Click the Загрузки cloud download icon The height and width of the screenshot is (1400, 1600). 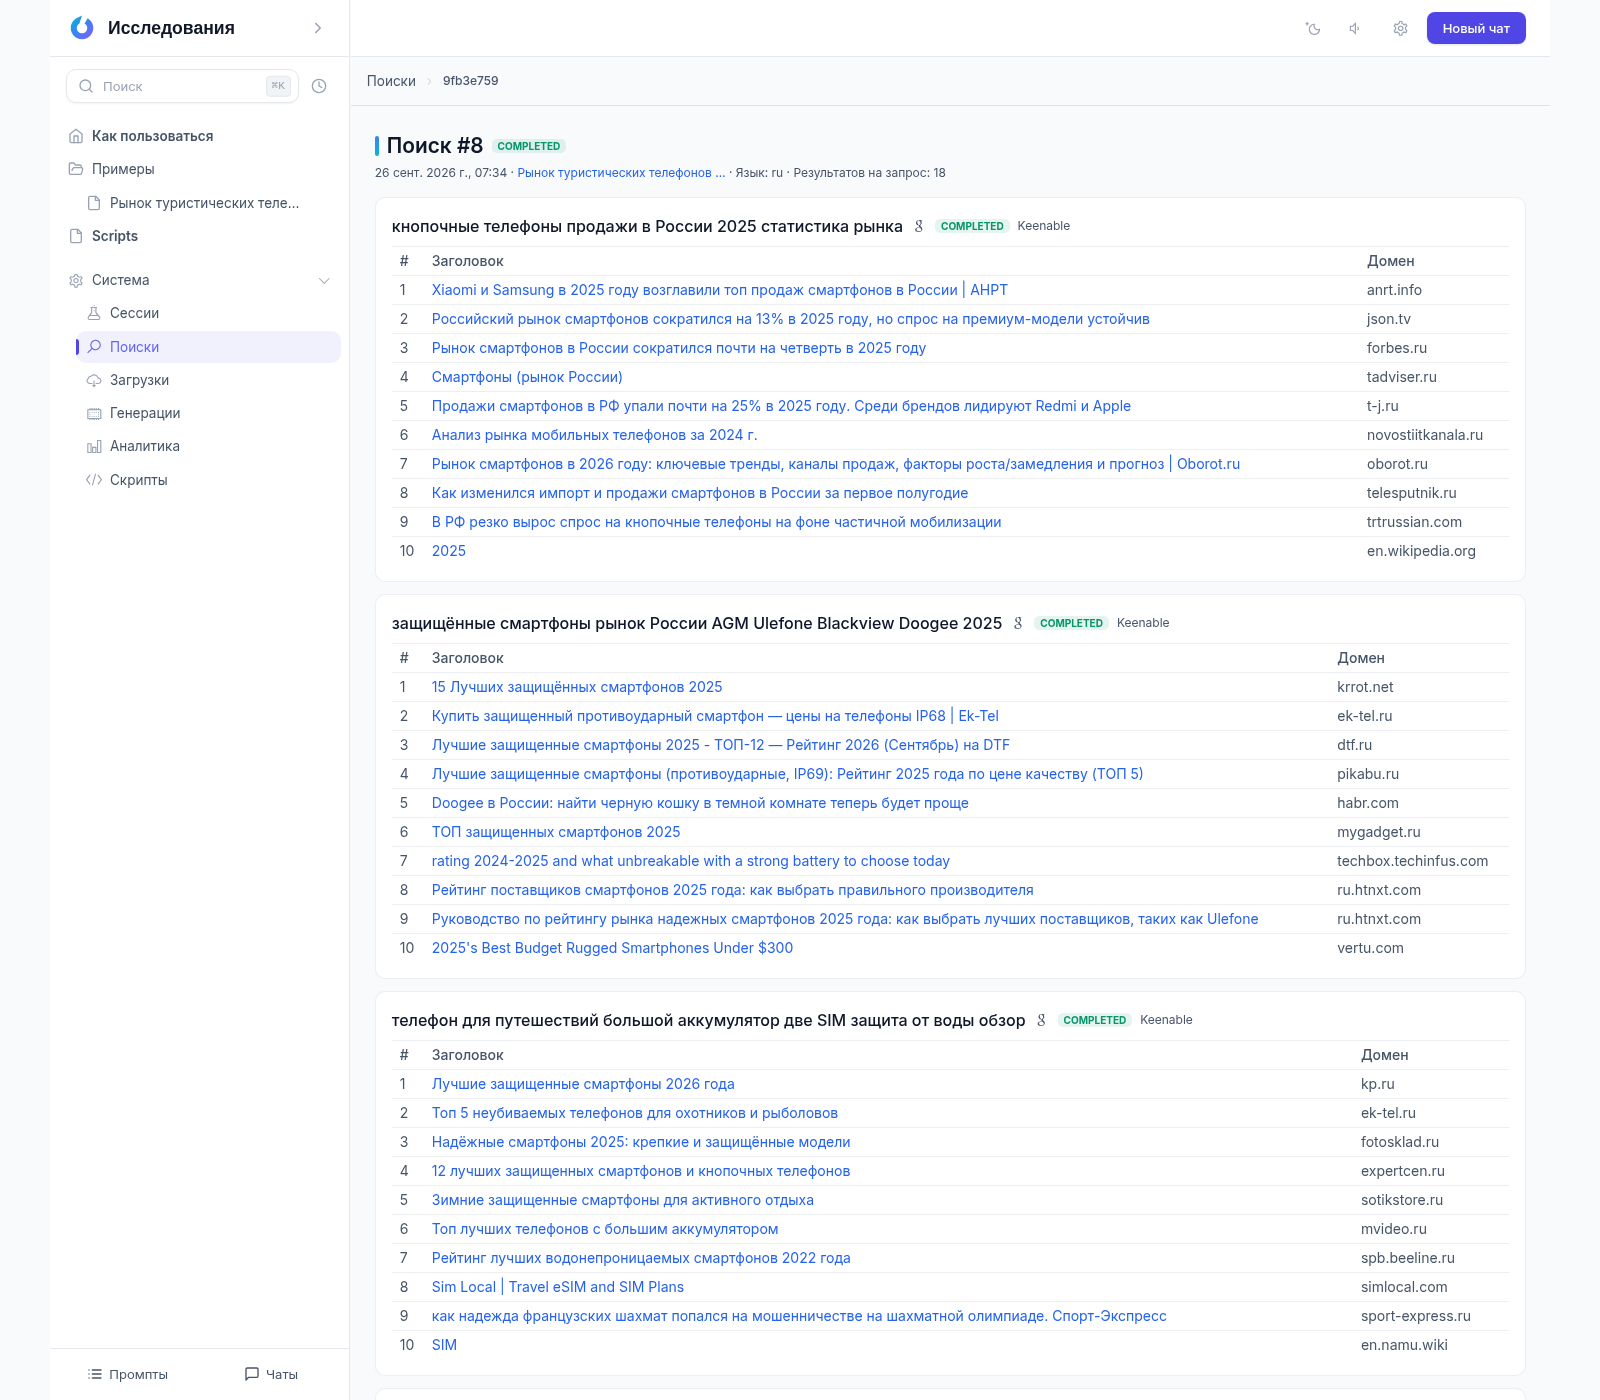click(x=94, y=380)
